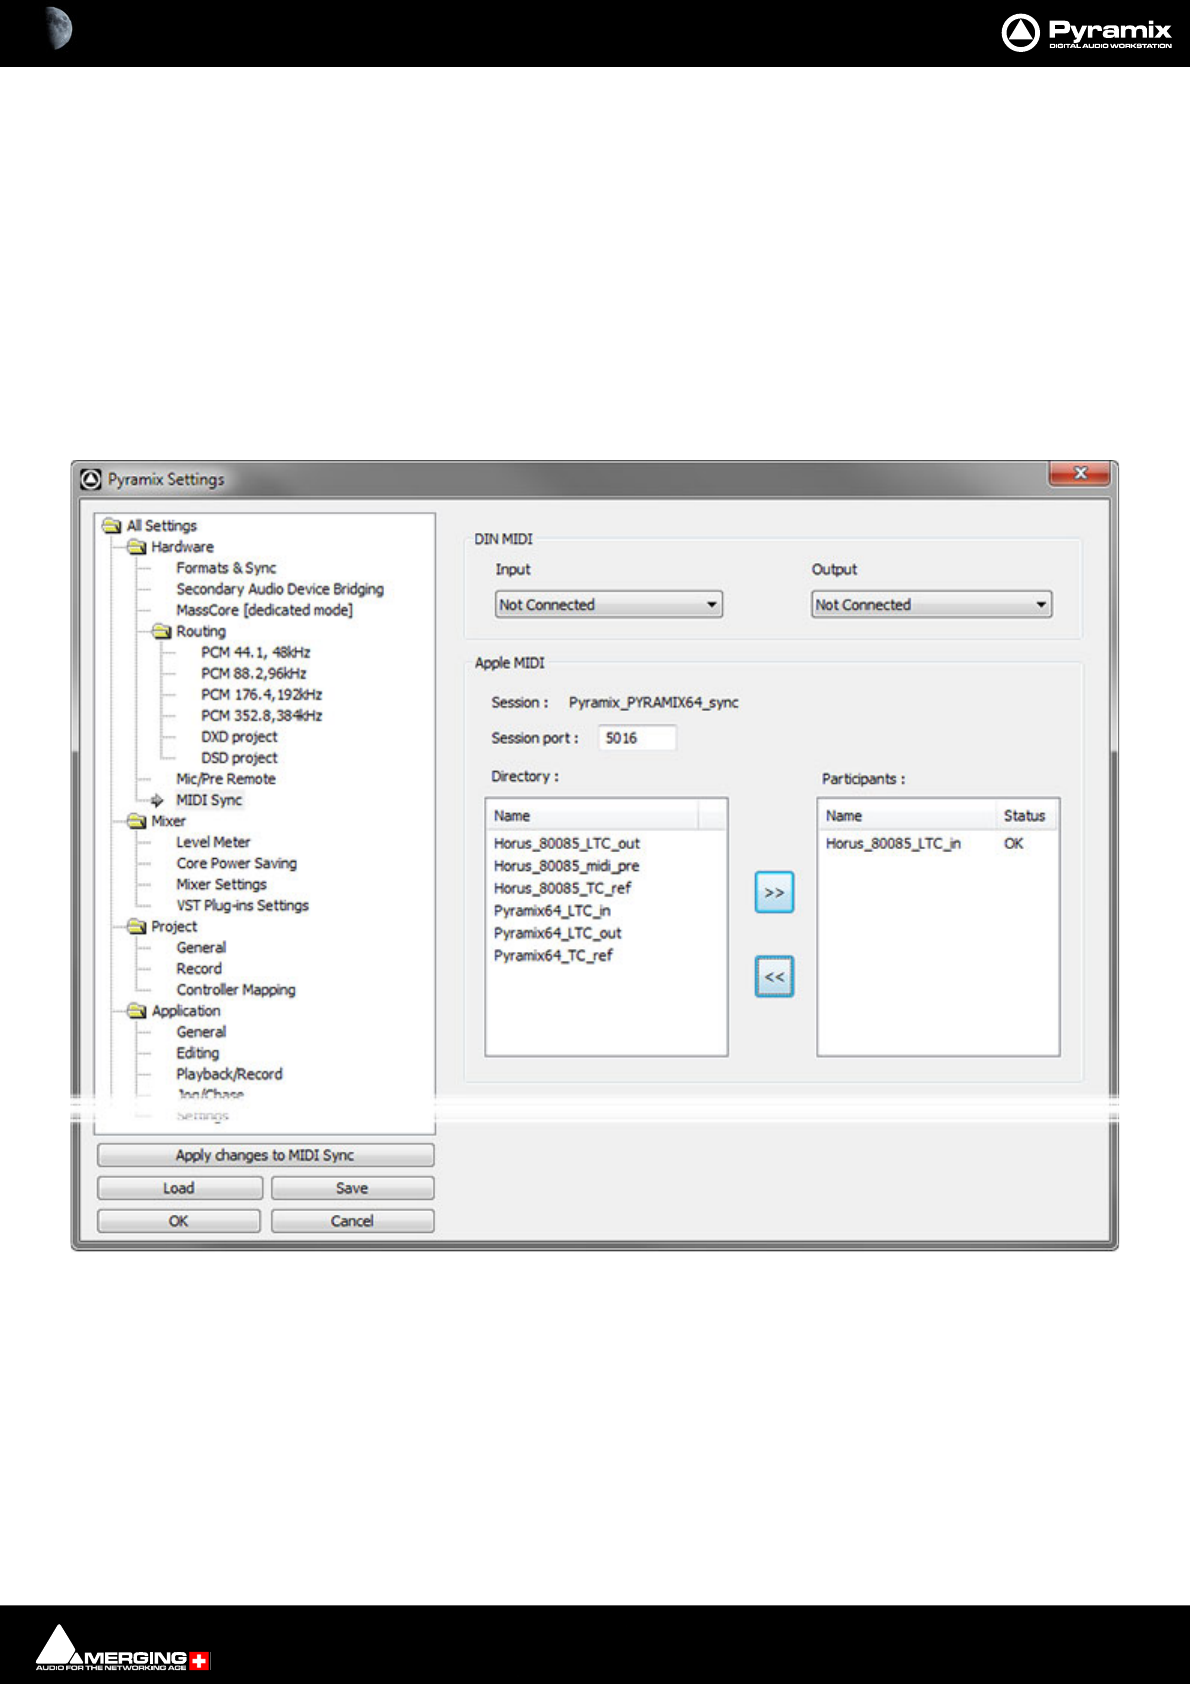Image resolution: width=1190 pixels, height=1684 pixels.
Task: Select Pyramix64_LTC_out in Directory
Action: (x=558, y=933)
